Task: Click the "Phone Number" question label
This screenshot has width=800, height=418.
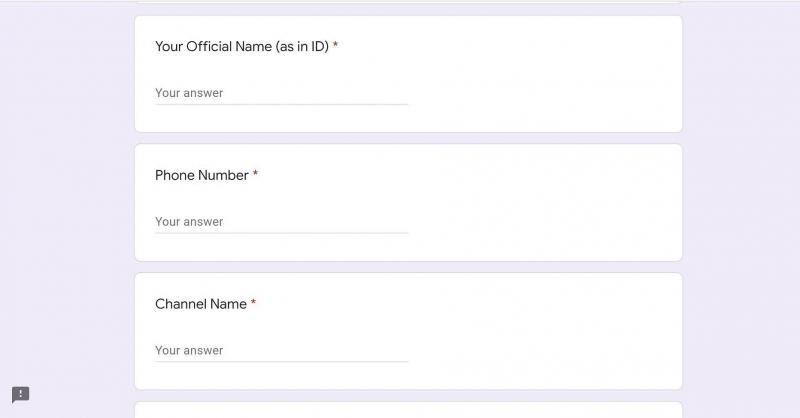Action: 201,176
